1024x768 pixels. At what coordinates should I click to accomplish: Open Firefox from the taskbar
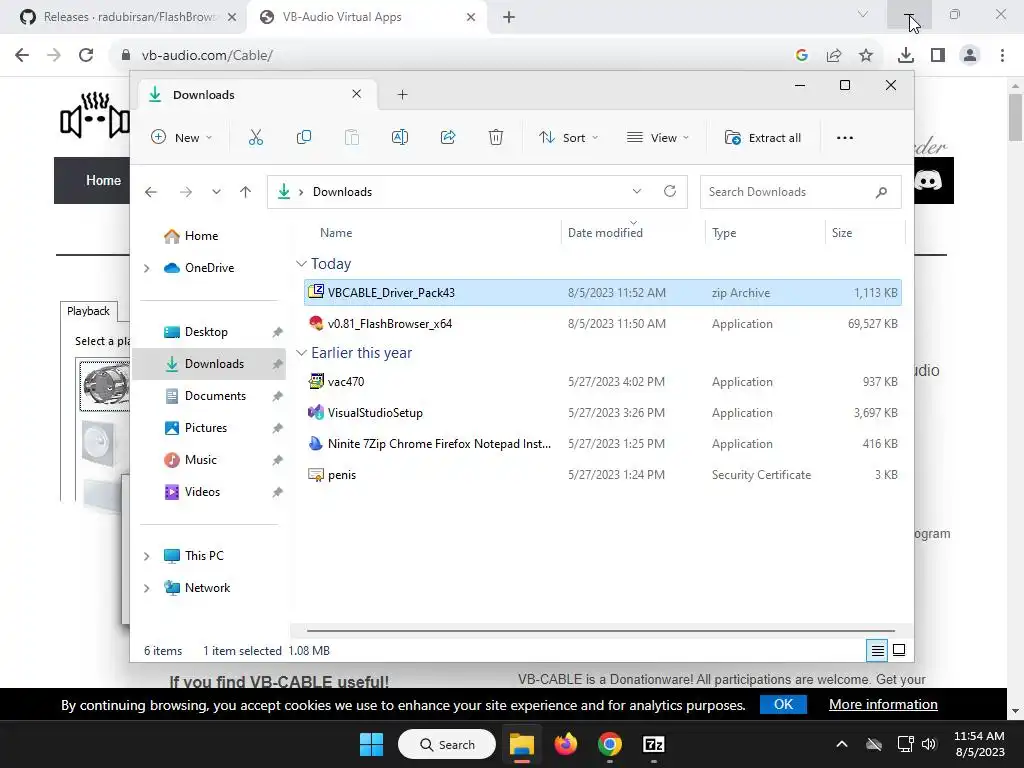pyautogui.click(x=566, y=744)
